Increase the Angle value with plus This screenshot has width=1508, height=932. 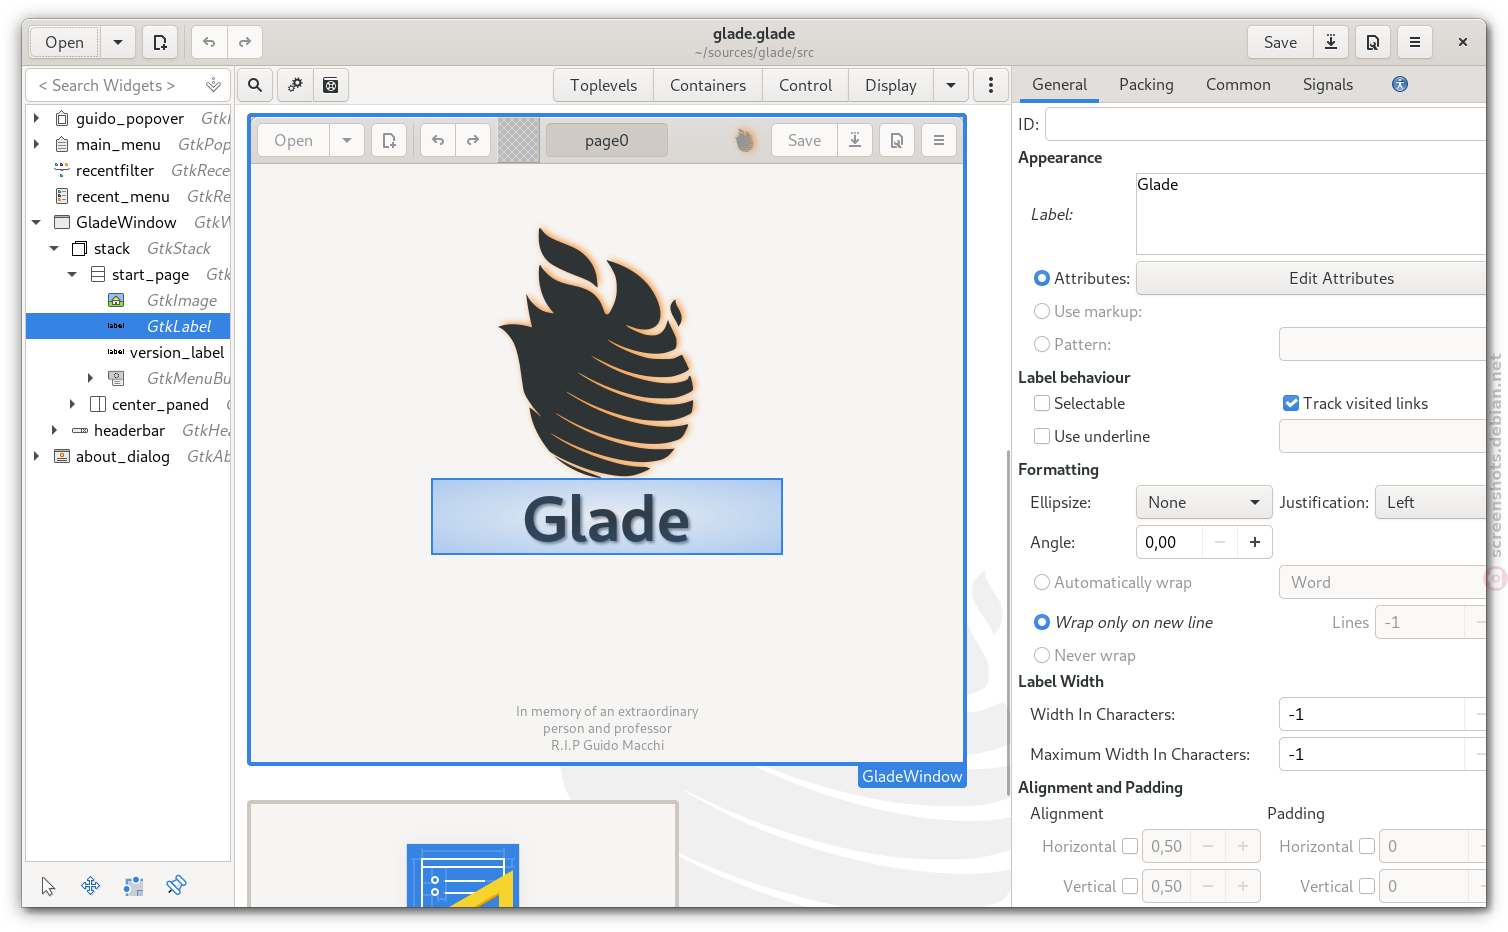[x=1254, y=542]
